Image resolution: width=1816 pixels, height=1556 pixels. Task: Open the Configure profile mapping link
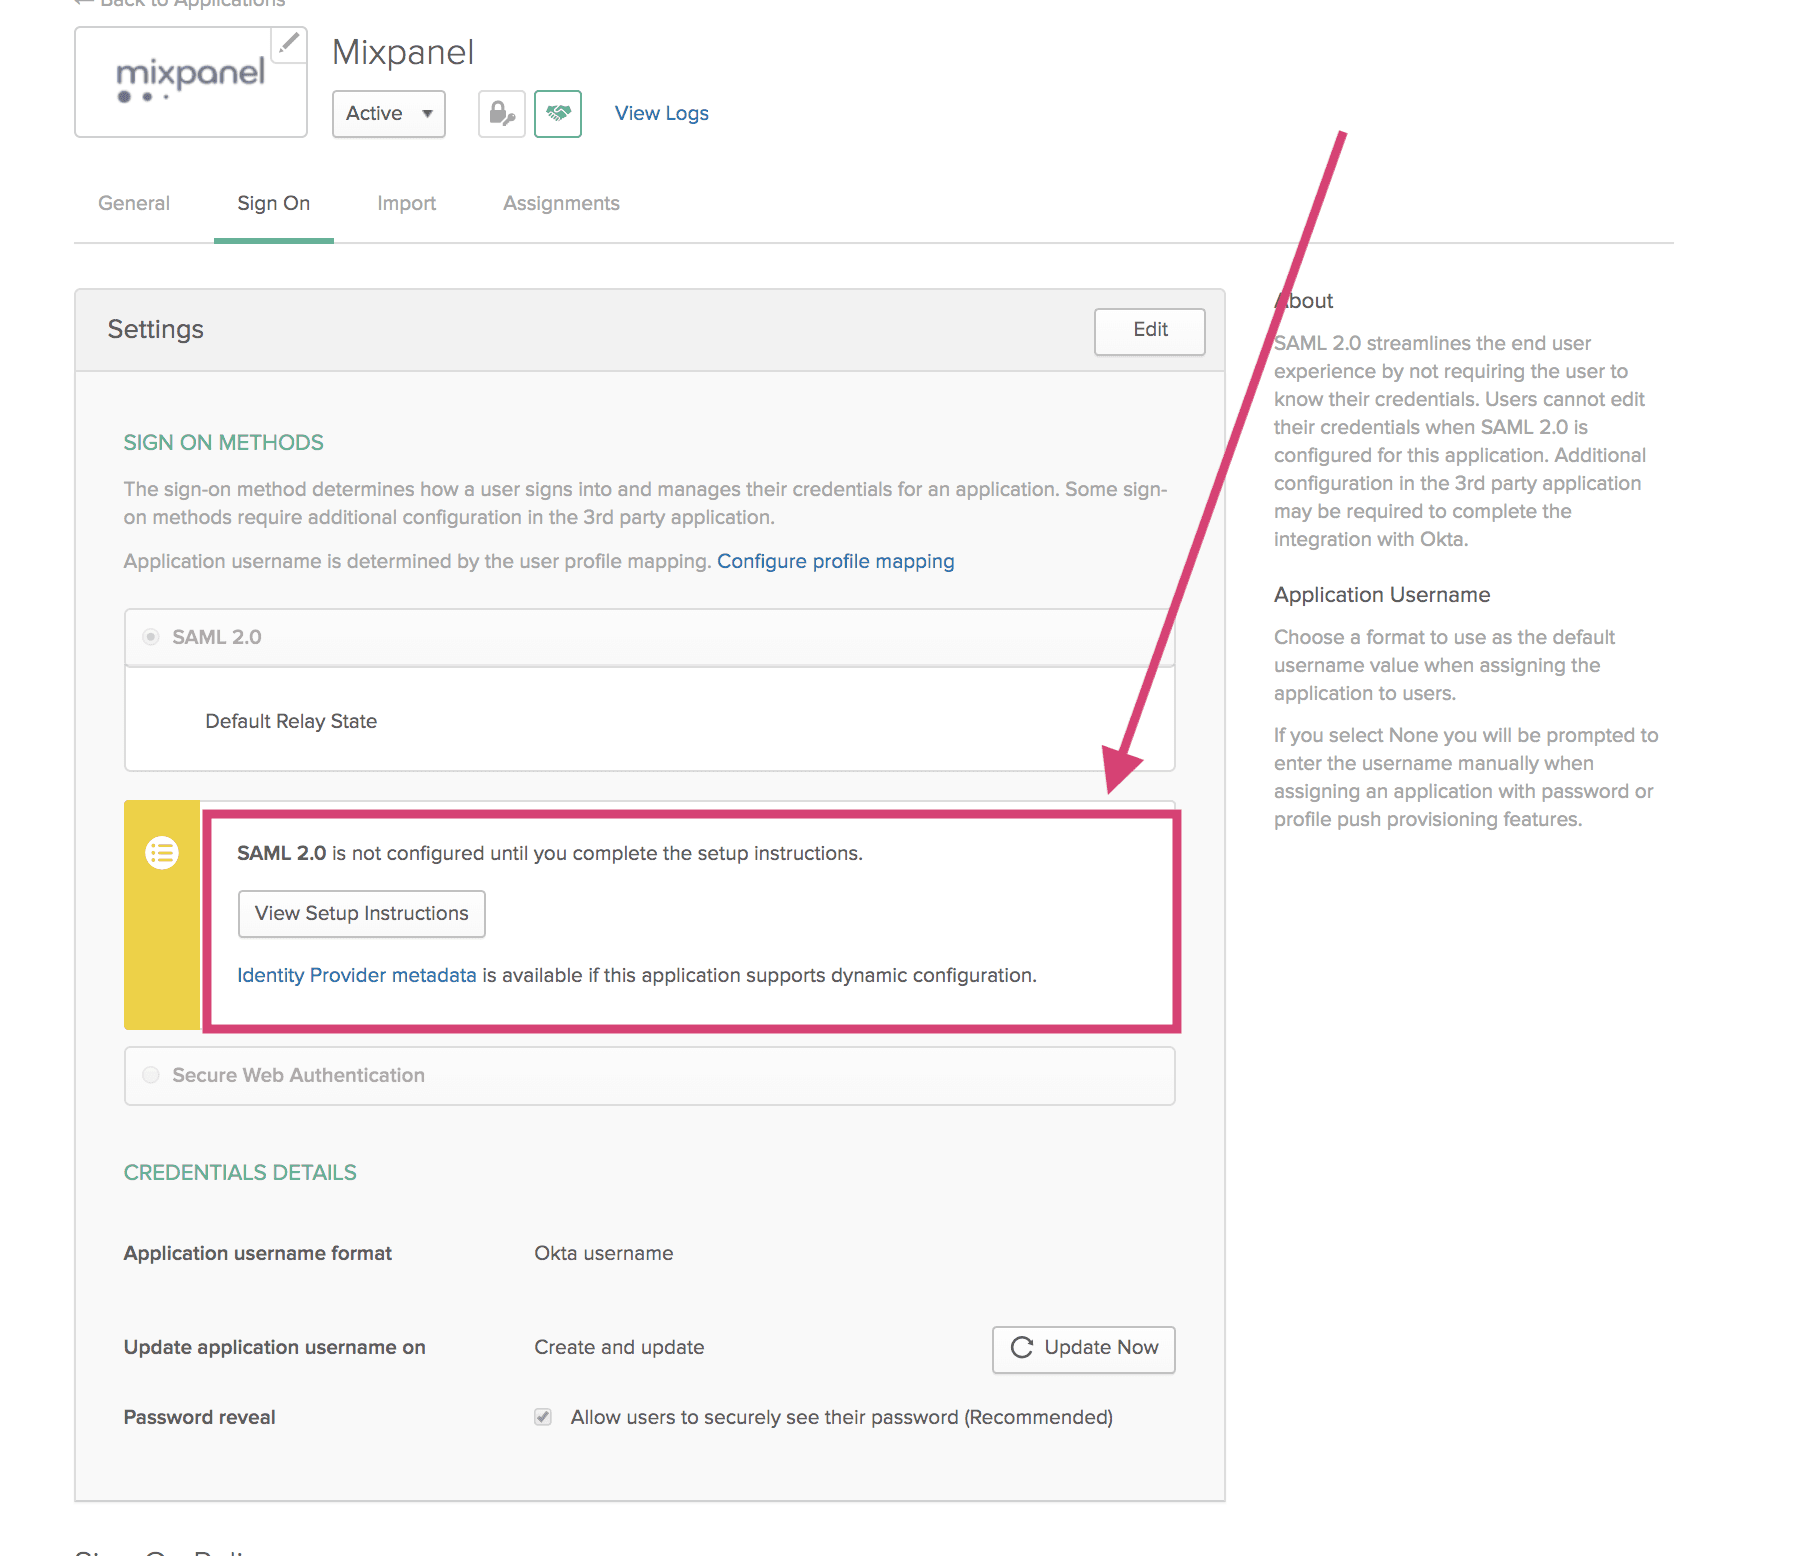[835, 561]
